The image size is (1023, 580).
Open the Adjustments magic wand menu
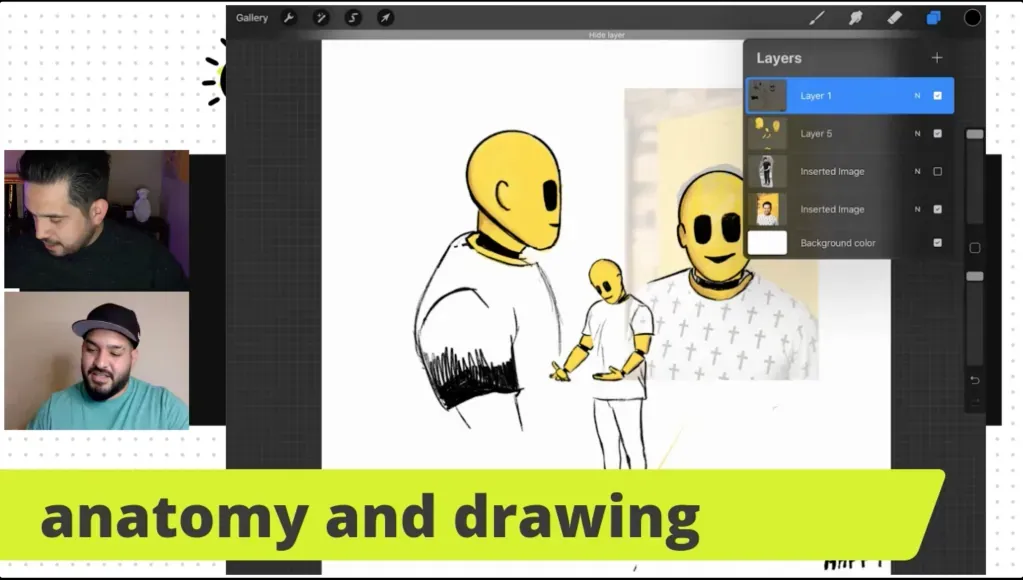click(x=321, y=18)
